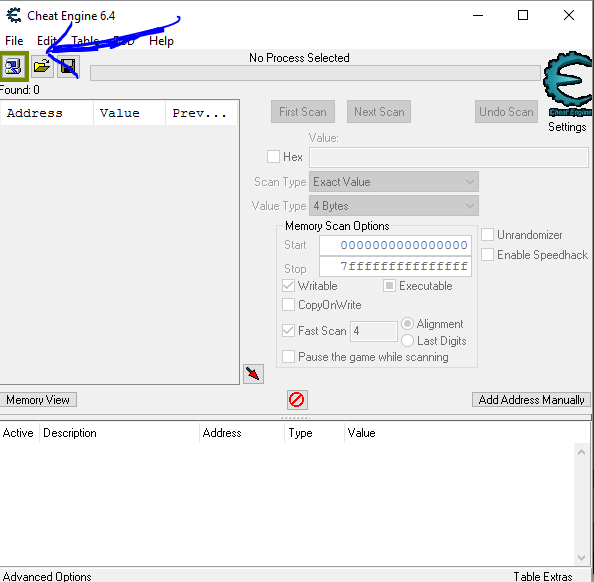Click the scan Value input field
594x582 pixels.
[x=449, y=157]
